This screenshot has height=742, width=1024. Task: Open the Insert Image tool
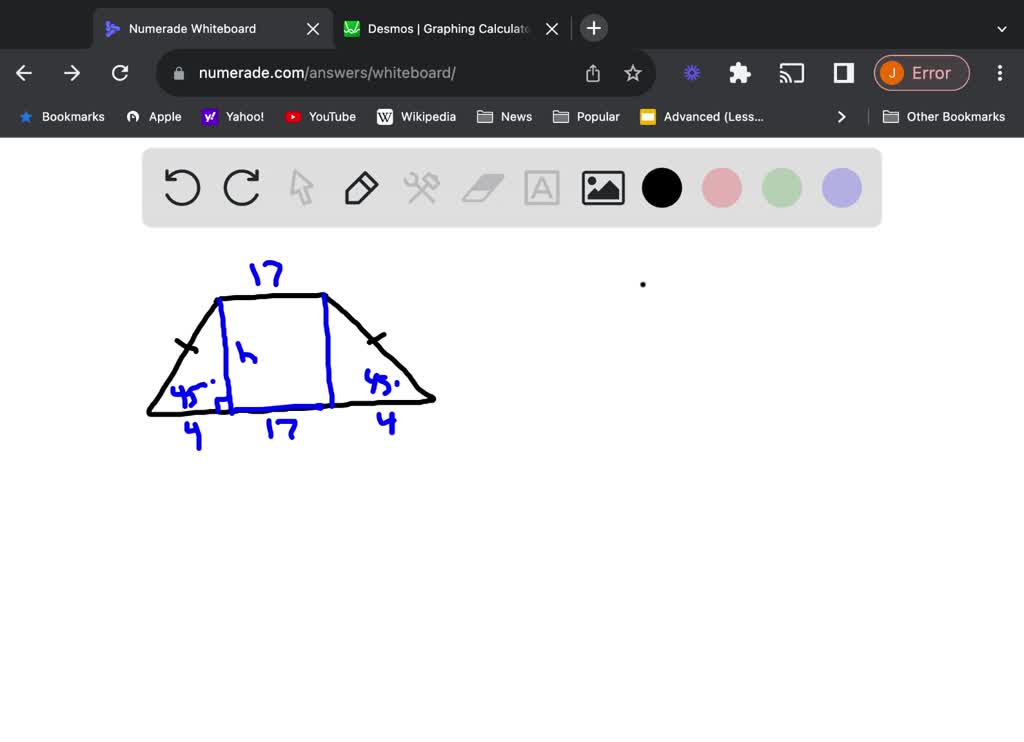(602, 187)
